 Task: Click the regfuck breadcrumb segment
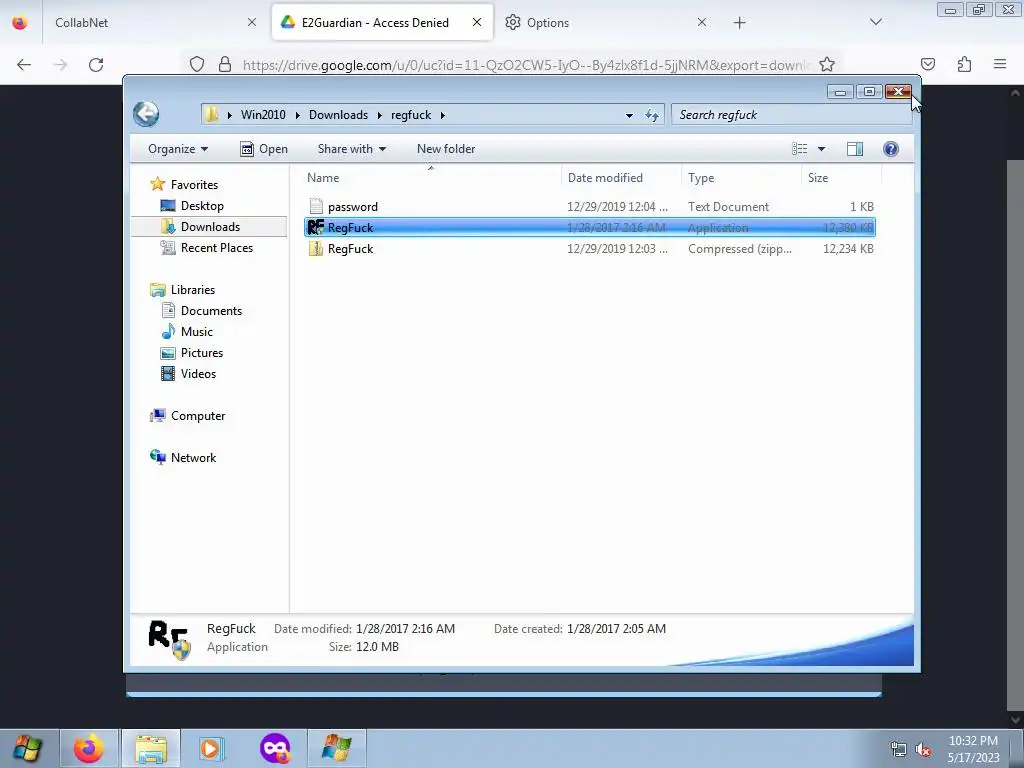pos(411,115)
